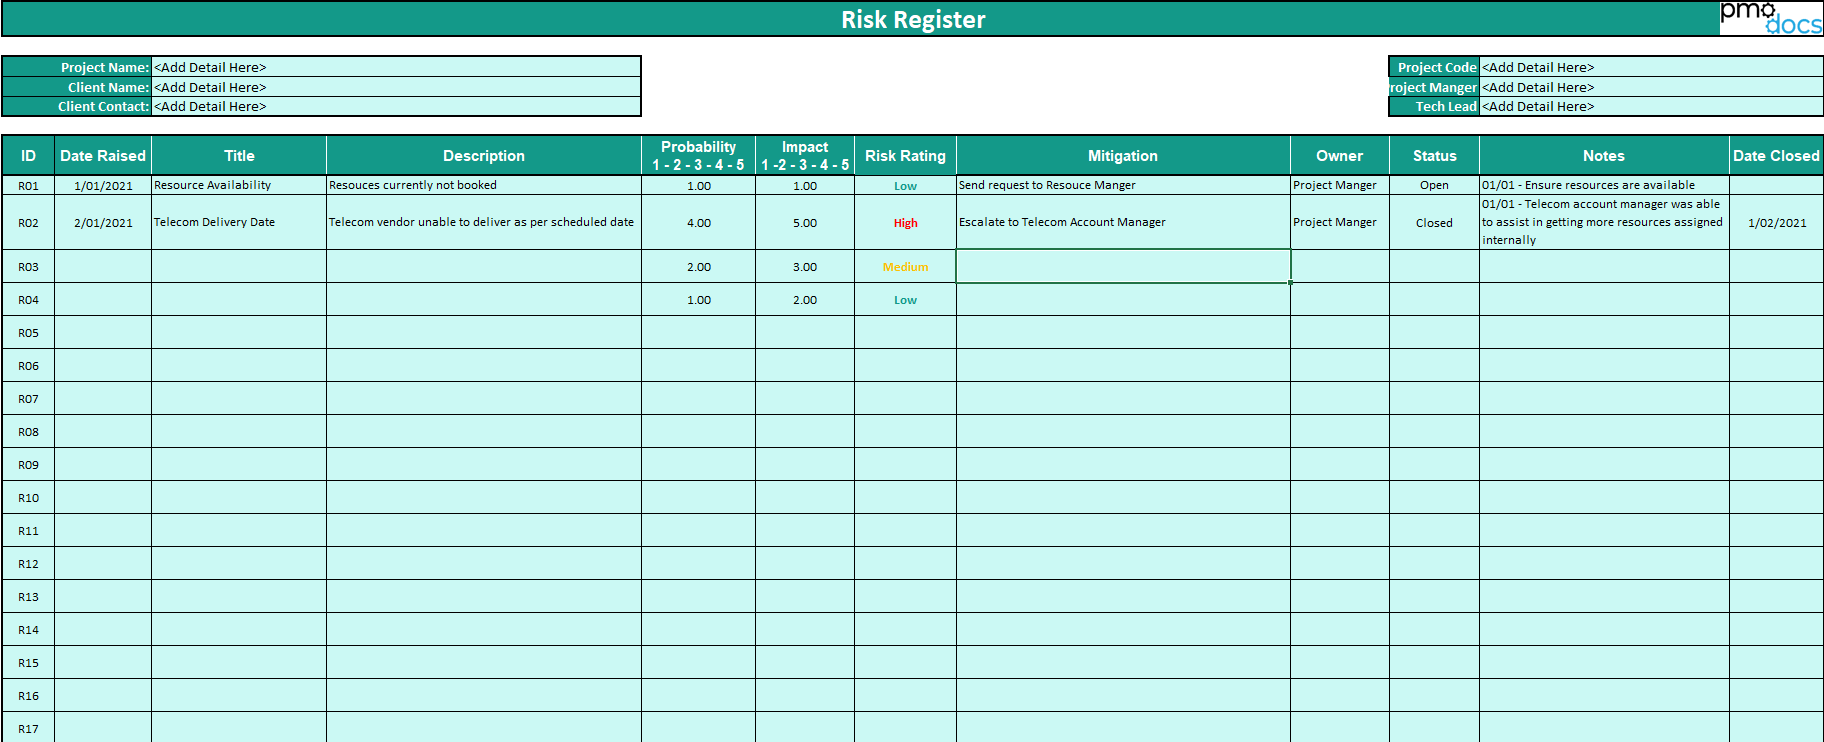This screenshot has height=742, width=1824.
Task: Click the Medium risk rating cell
Action: point(905,266)
